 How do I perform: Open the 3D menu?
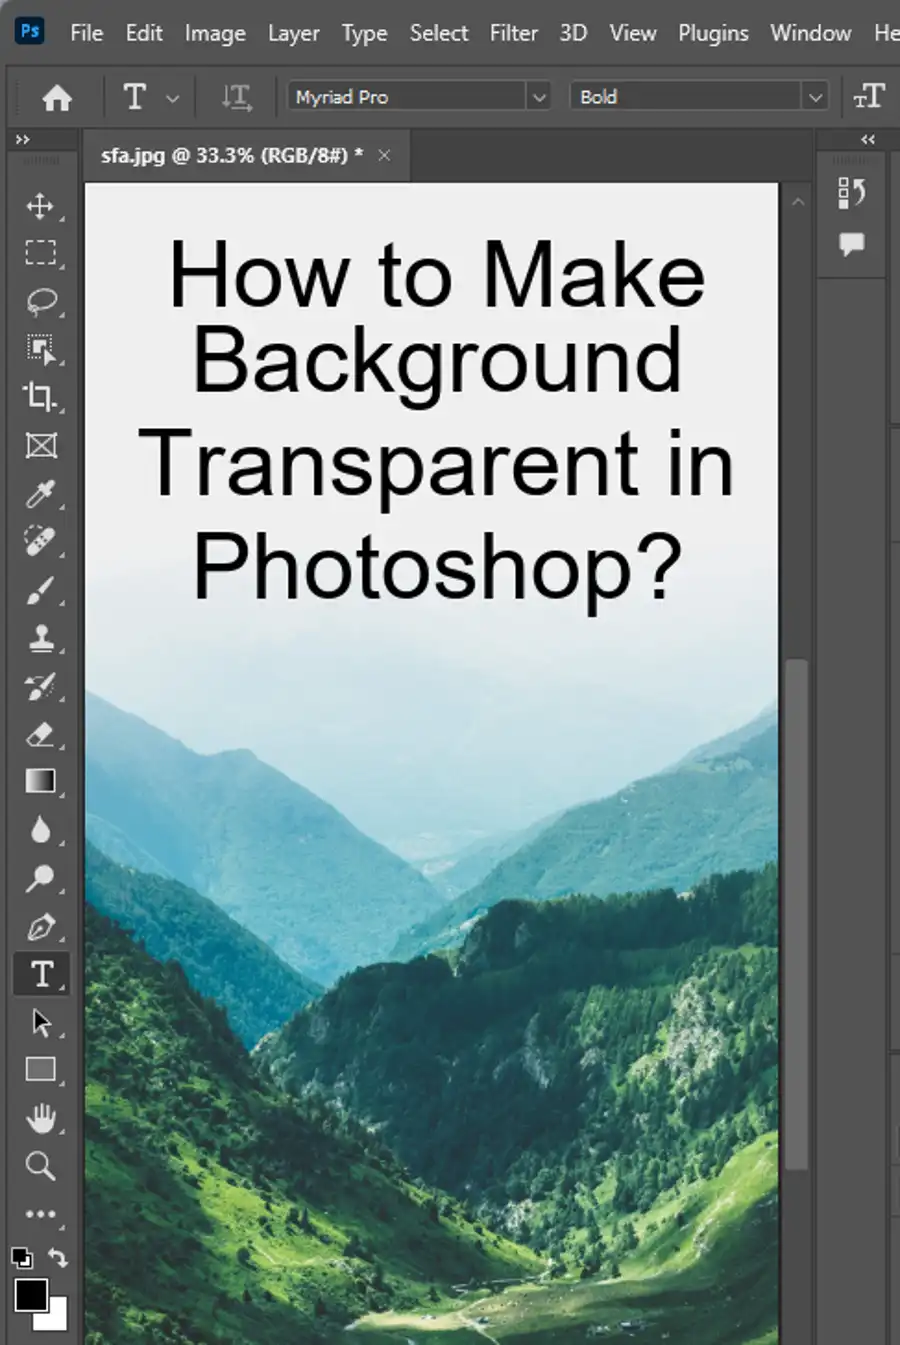tap(573, 33)
